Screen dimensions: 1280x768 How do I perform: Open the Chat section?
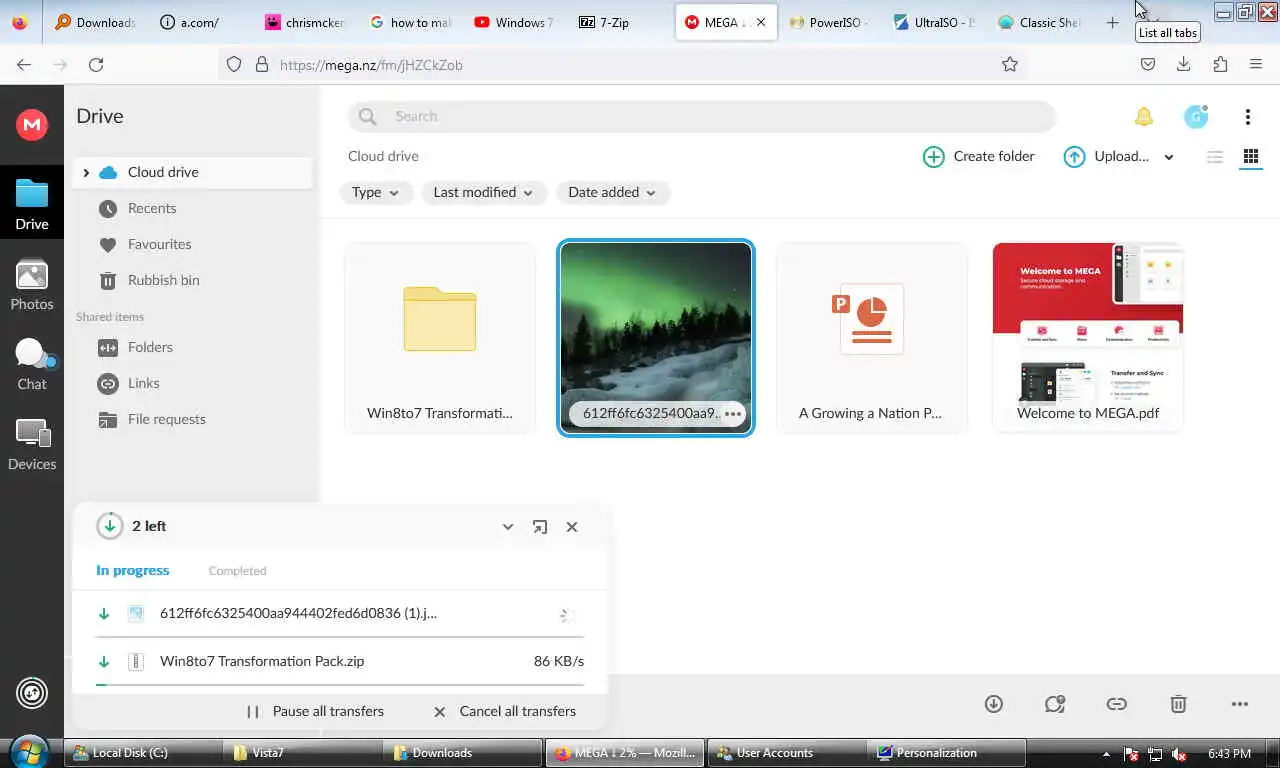tap(32, 364)
